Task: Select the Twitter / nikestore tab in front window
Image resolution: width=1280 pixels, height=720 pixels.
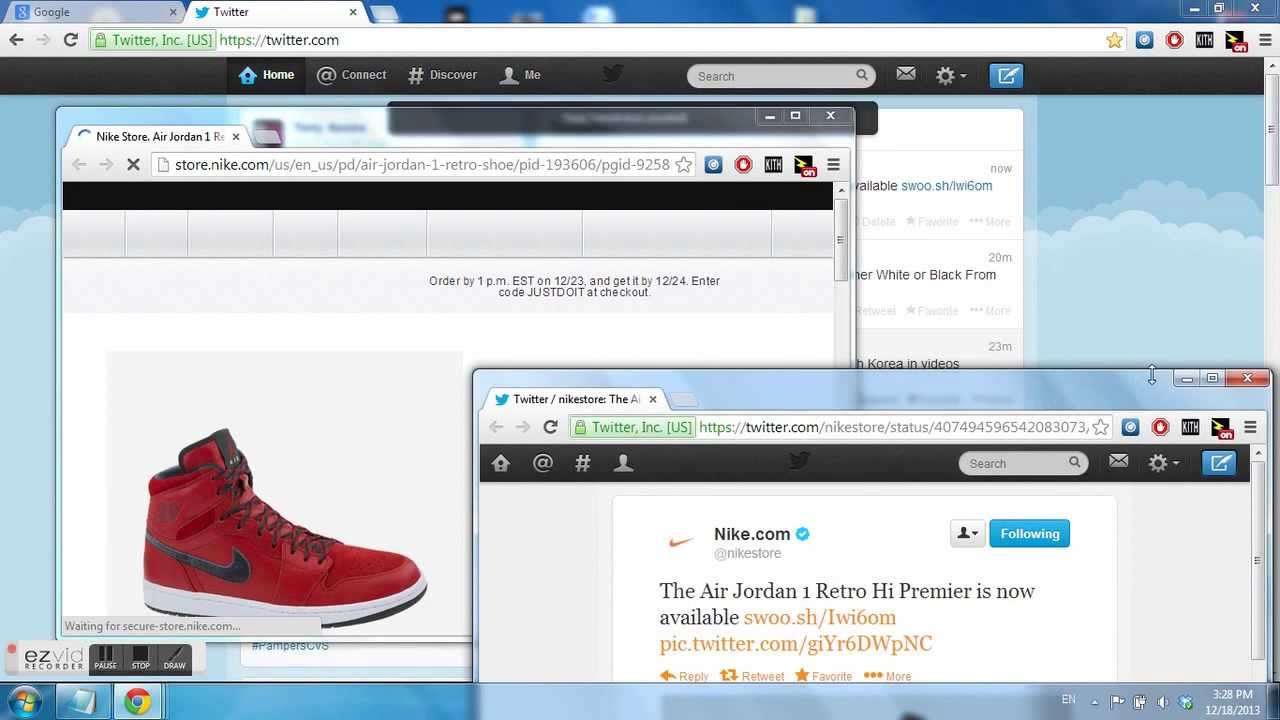Action: [575, 399]
